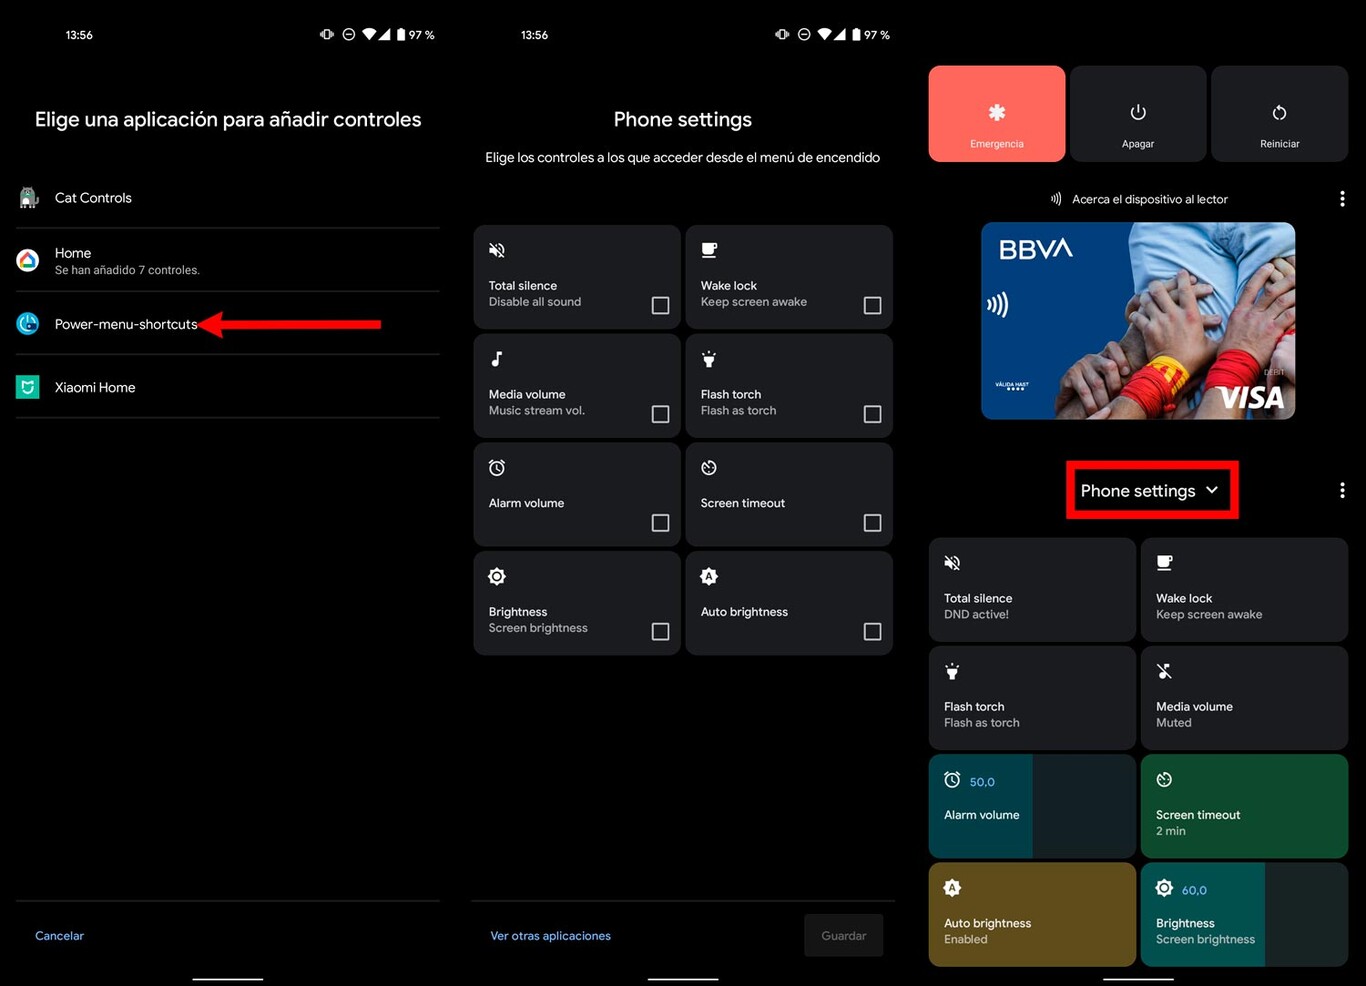Open the Power-menu-shortcuts app entry
This screenshot has width=1366, height=986.
[125, 324]
